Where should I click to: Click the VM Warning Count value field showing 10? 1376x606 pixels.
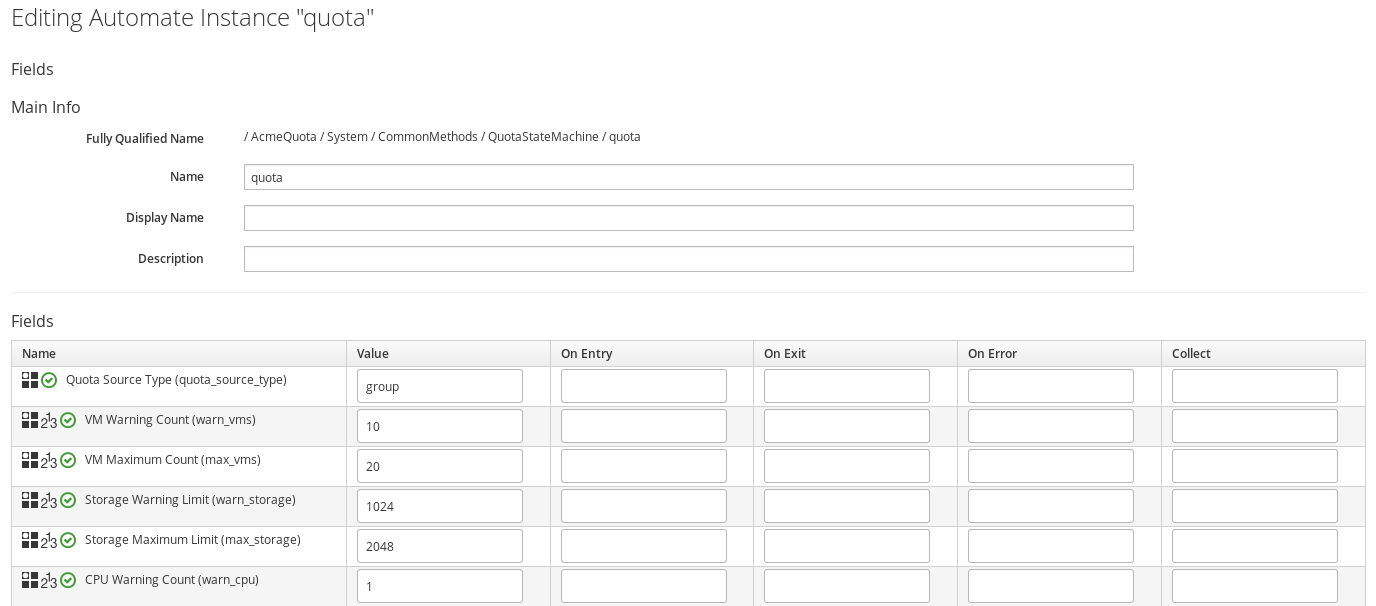[x=439, y=426]
